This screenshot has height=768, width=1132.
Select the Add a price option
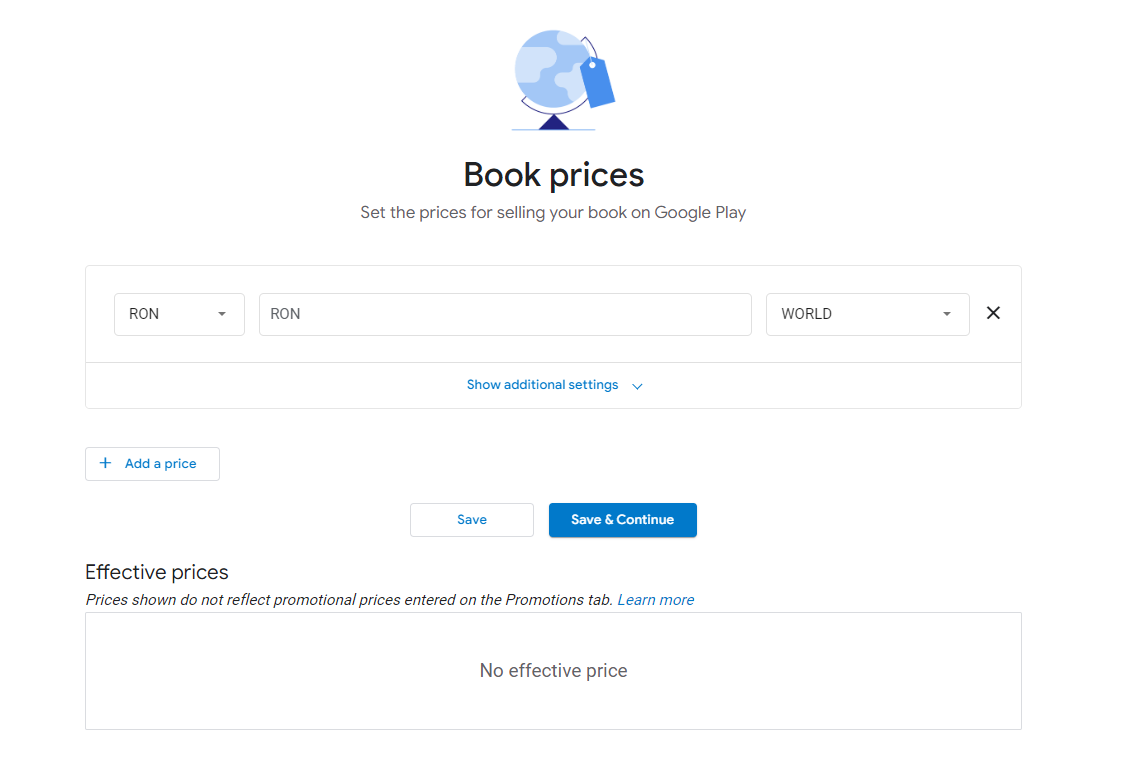tap(152, 463)
